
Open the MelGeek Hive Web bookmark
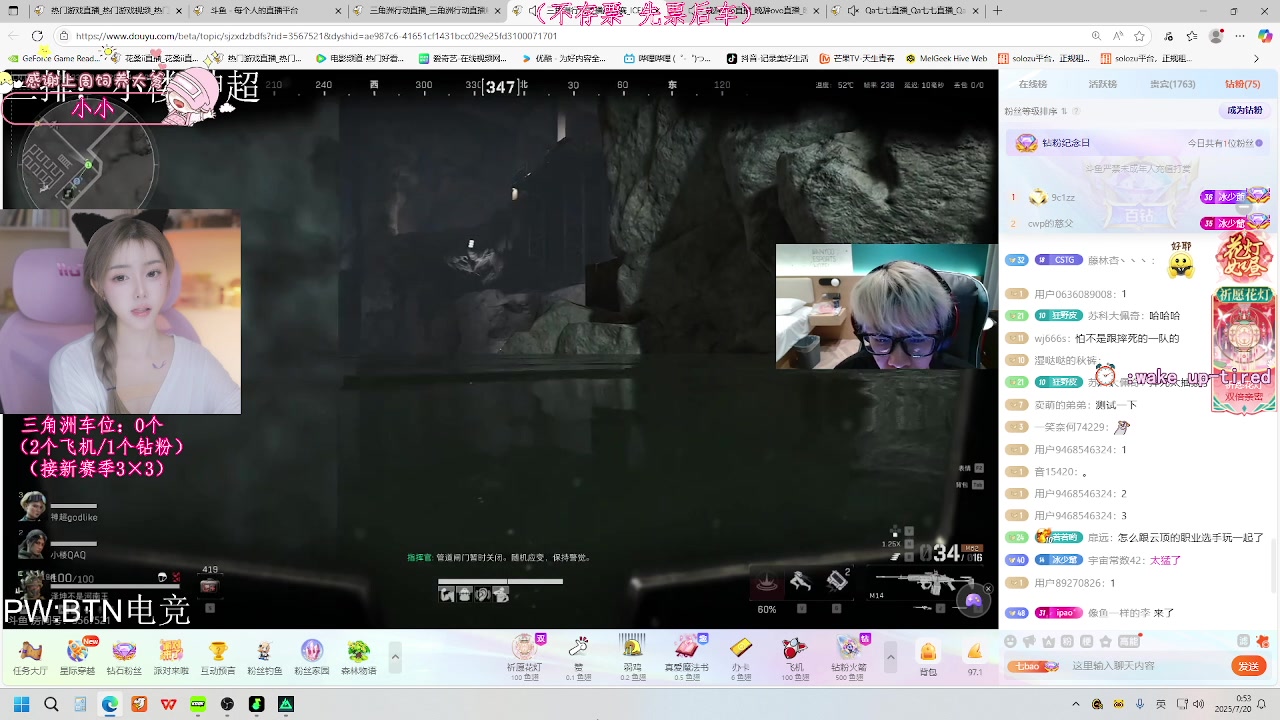point(946,59)
